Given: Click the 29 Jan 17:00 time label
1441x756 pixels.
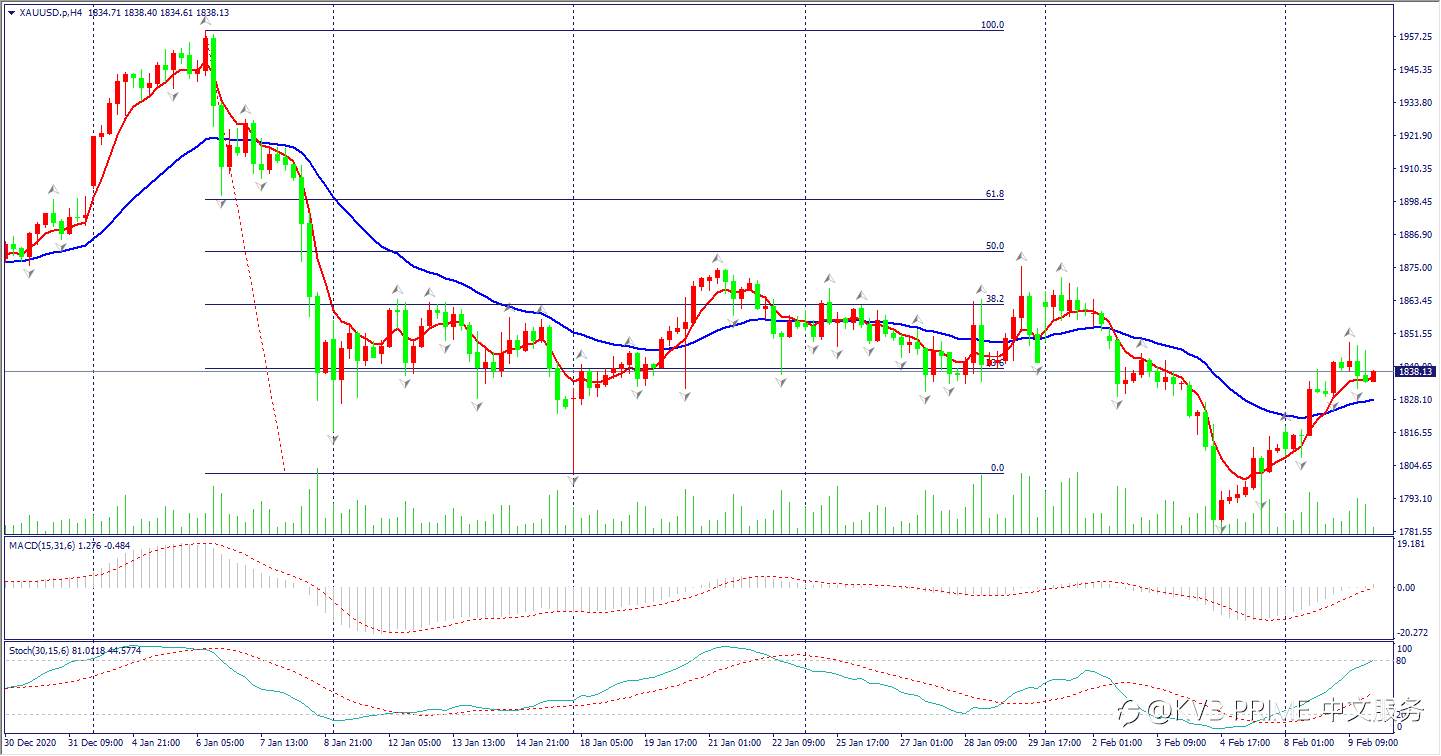Looking at the screenshot, I should coord(1054,744).
